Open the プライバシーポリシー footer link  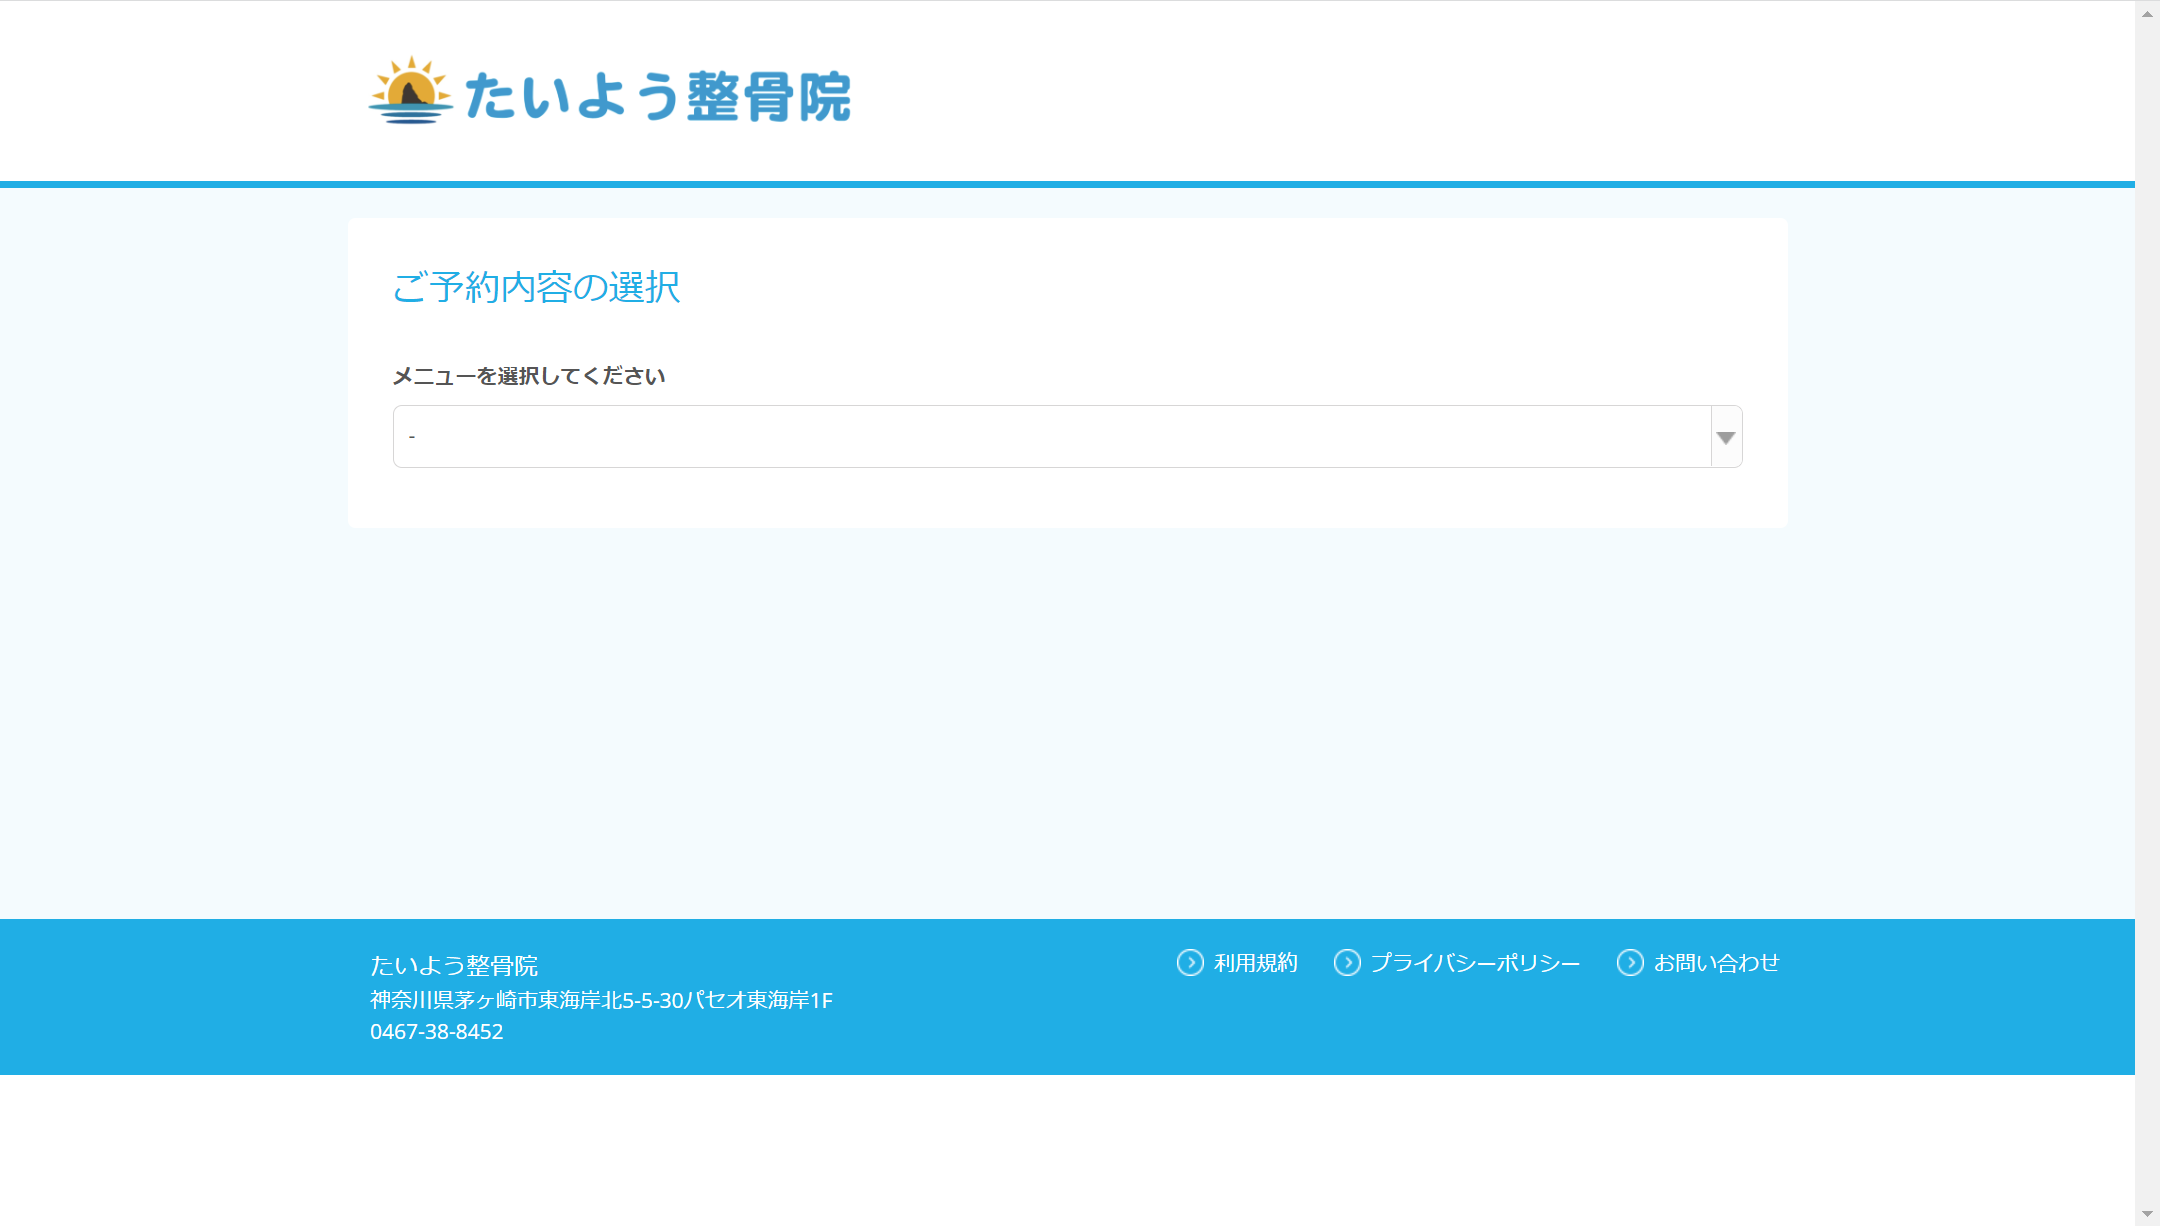click(x=1474, y=963)
